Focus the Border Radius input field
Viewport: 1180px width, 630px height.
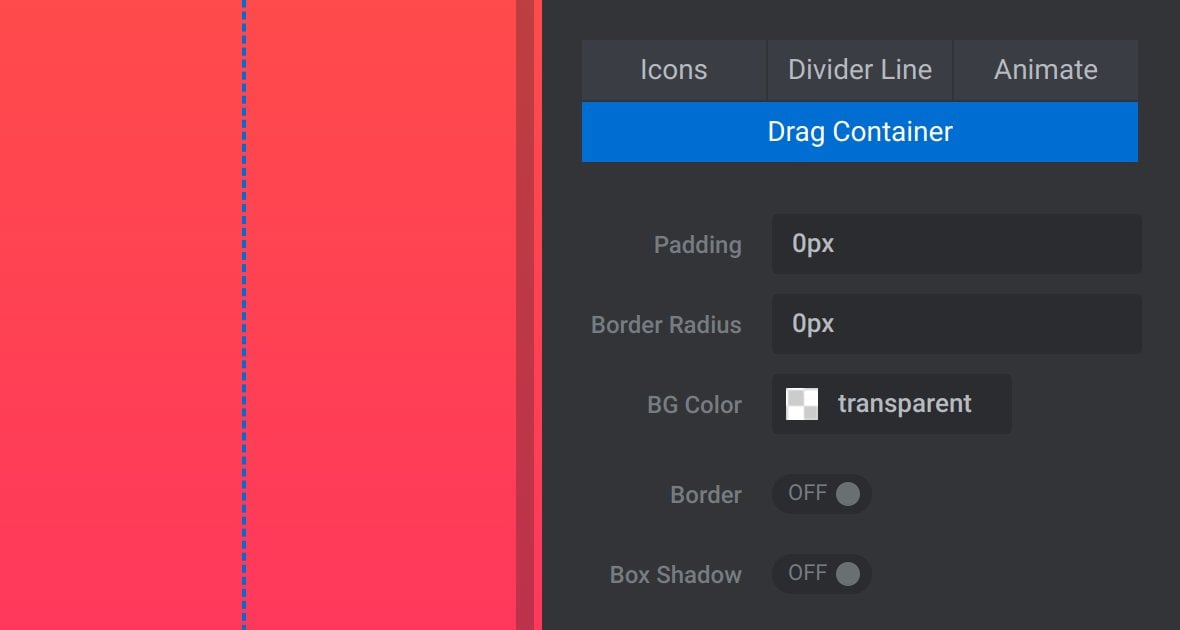pyautogui.click(x=955, y=324)
